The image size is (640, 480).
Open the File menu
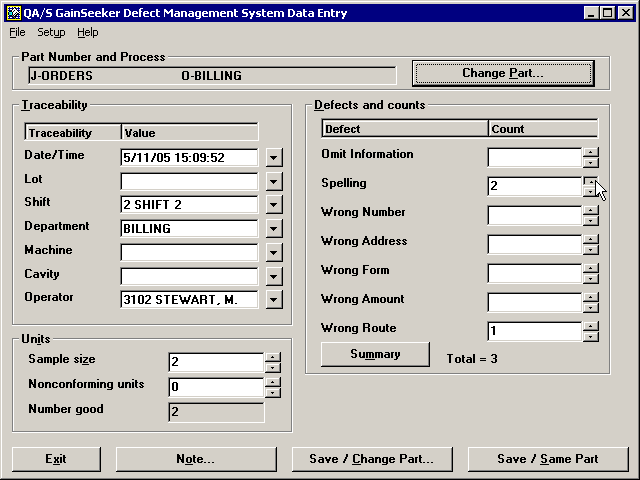pos(17,32)
